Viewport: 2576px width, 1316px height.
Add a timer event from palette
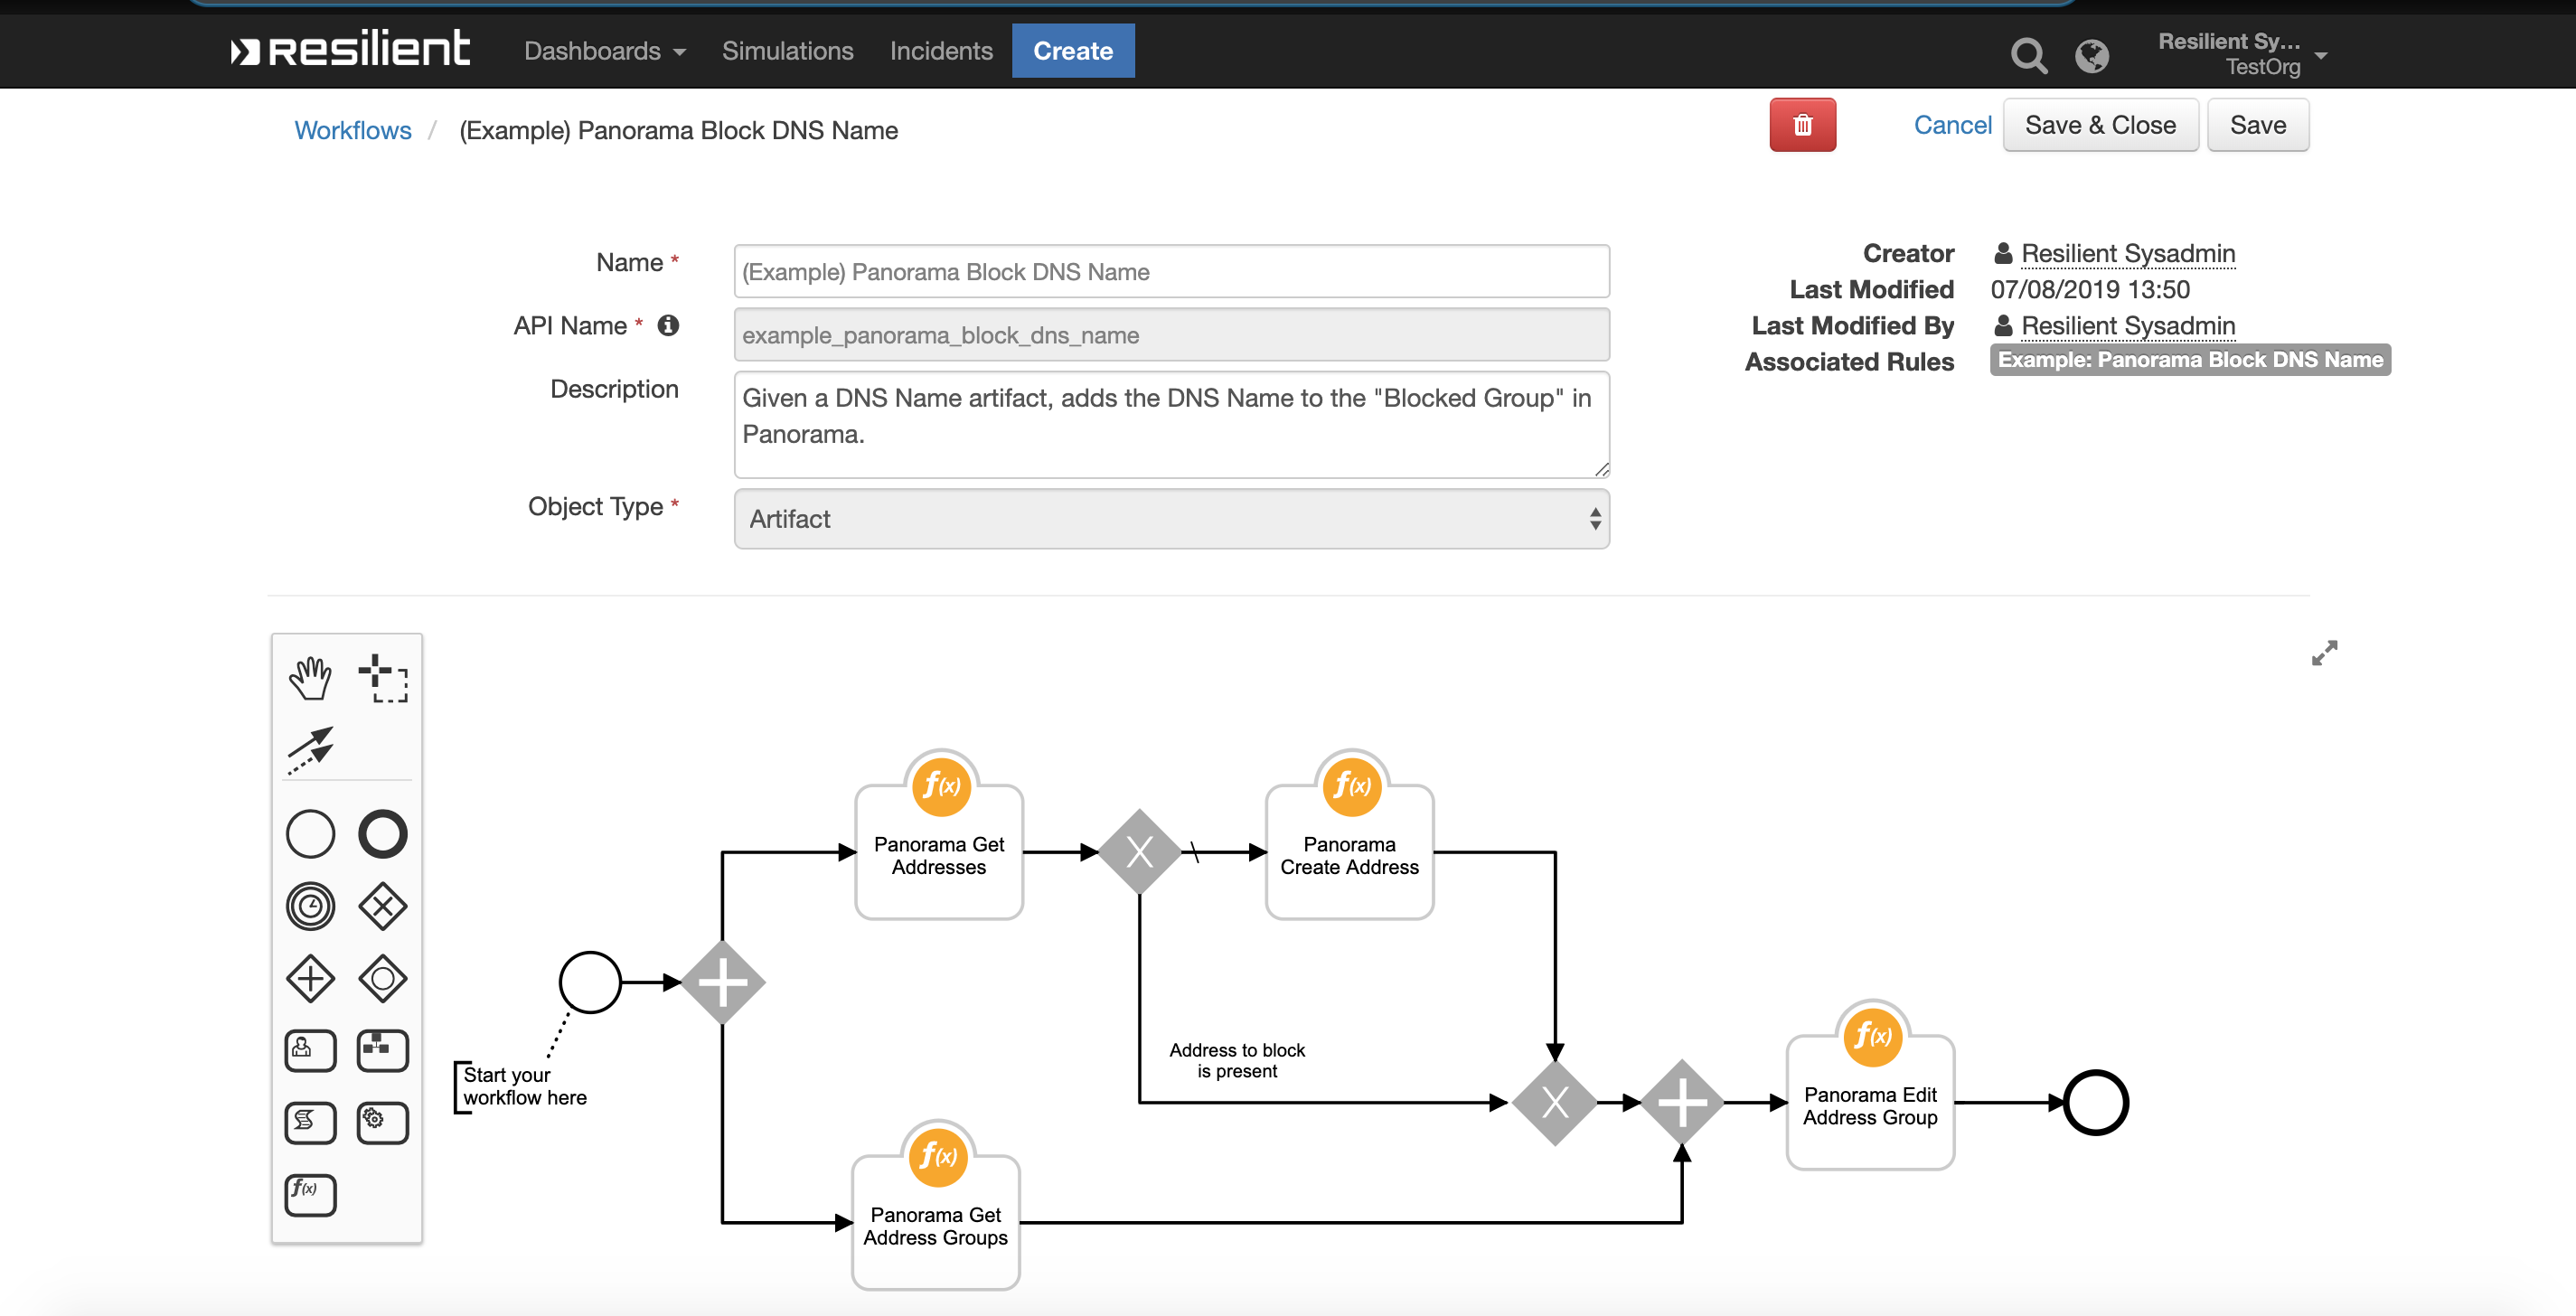click(310, 906)
